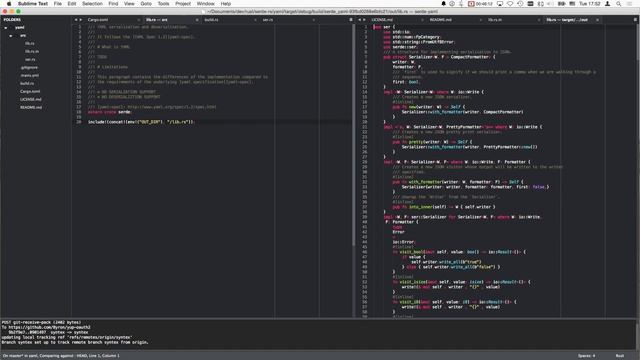640x360 pixels.
Task: Click next tab arrow in right pane
Action: tap(364, 20)
